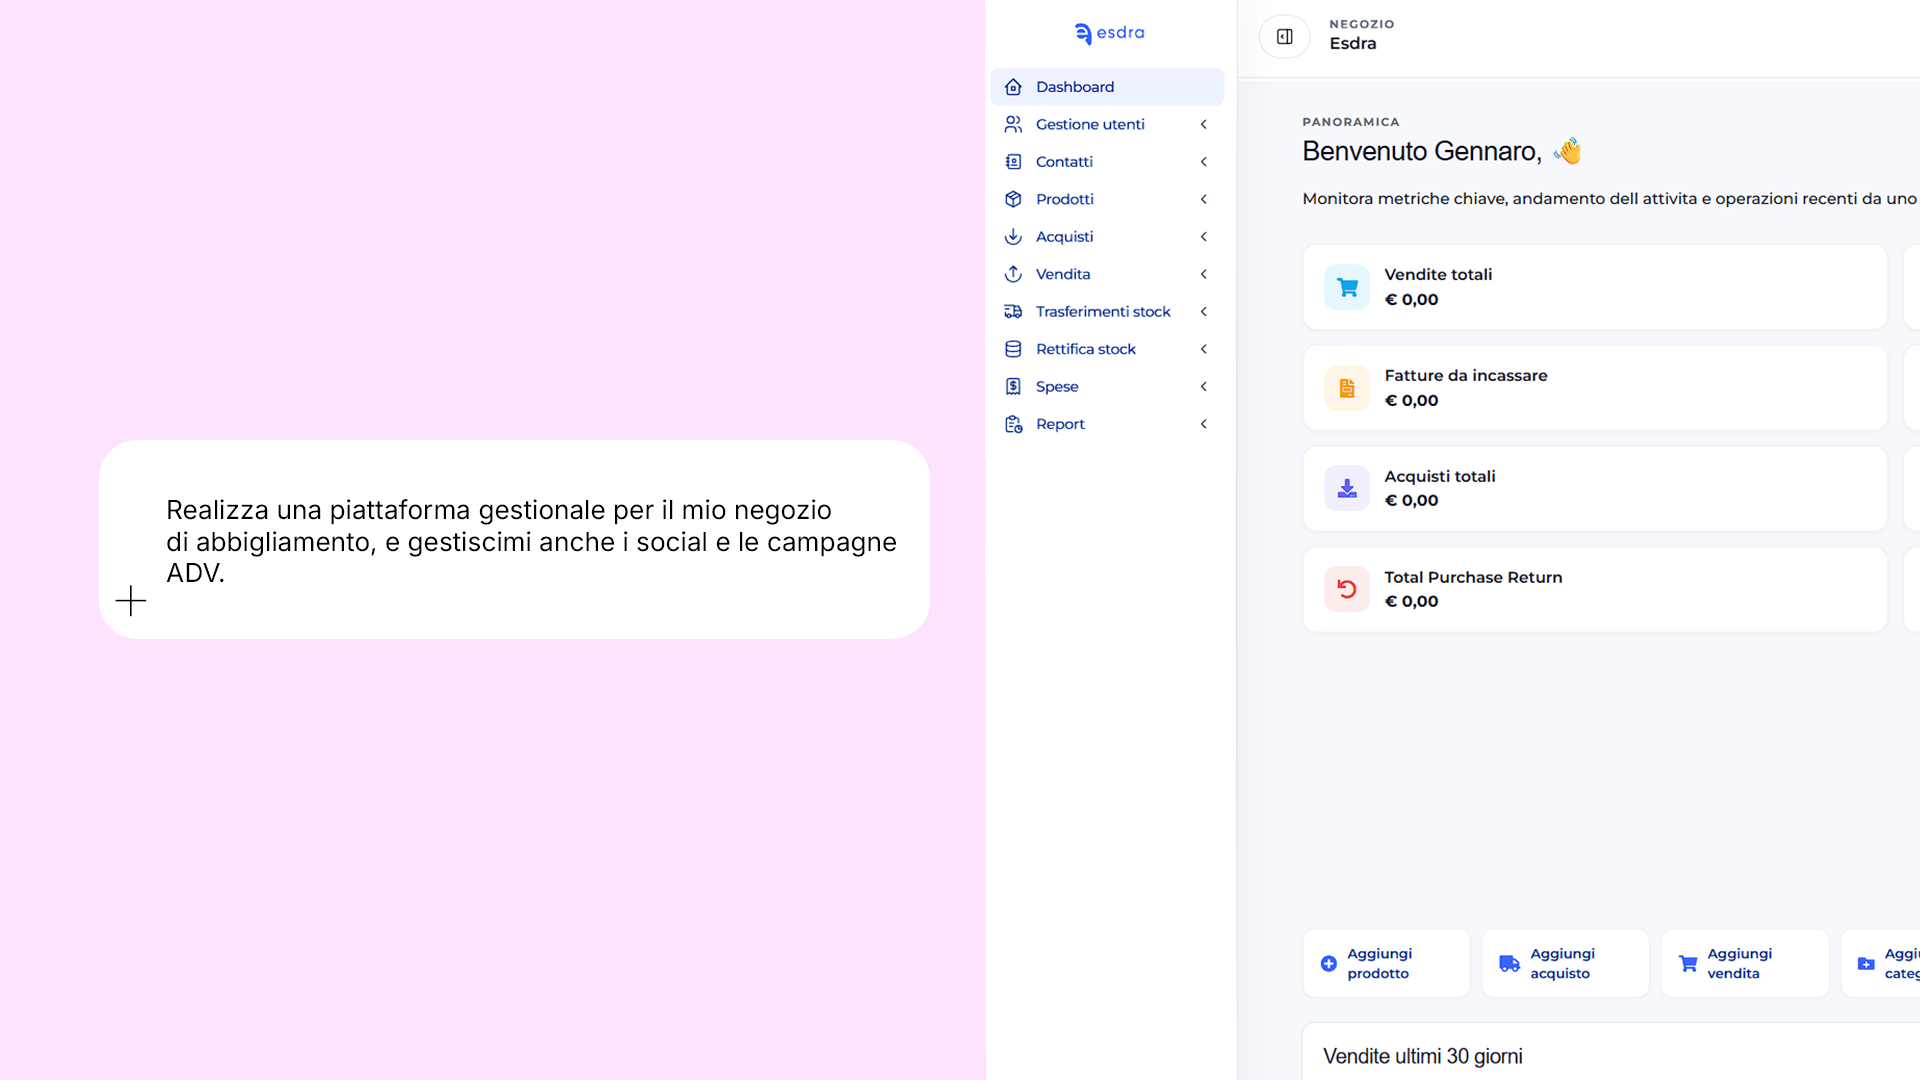The image size is (1920, 1080).
Task: Select the Gestione utenti icon in the sidebar
Action: tap(1013, 124)
